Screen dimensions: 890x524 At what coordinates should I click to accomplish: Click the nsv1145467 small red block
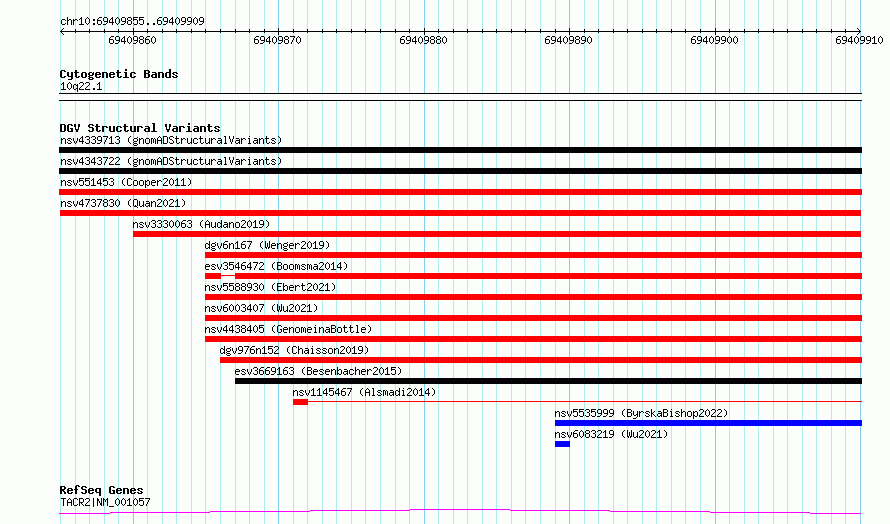[300, 403]
